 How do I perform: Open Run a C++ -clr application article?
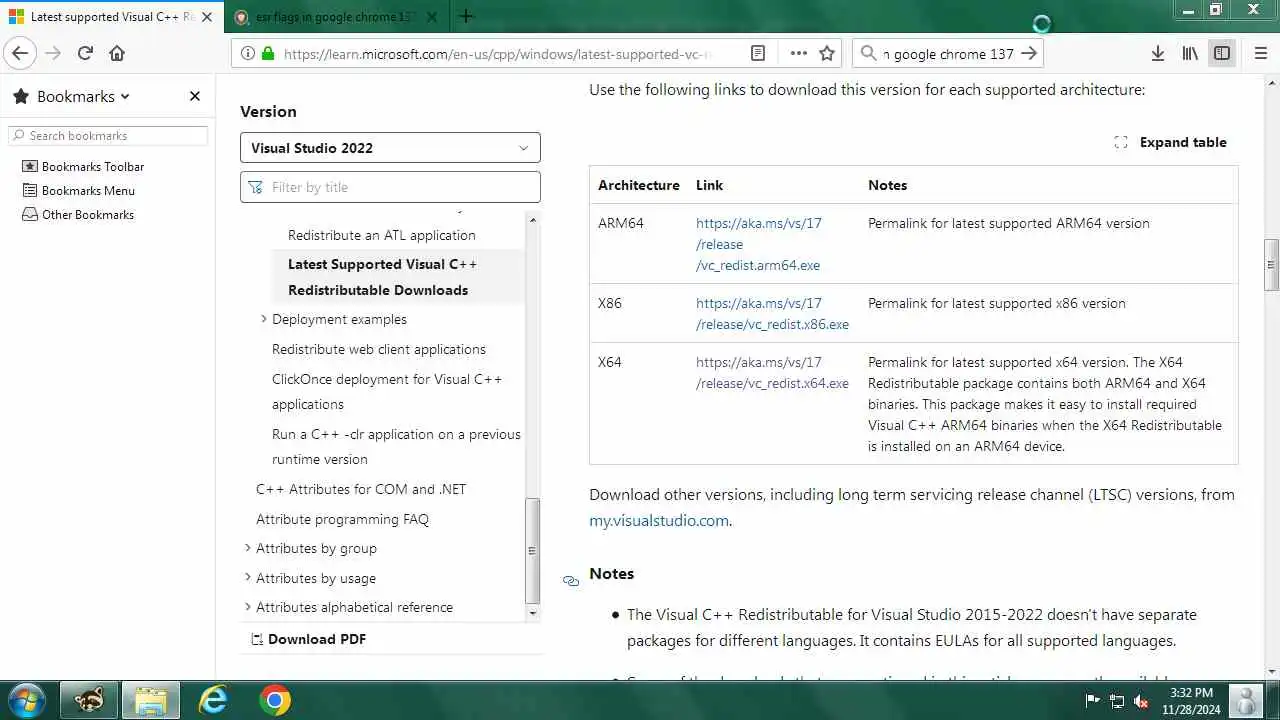click(396, 446)
